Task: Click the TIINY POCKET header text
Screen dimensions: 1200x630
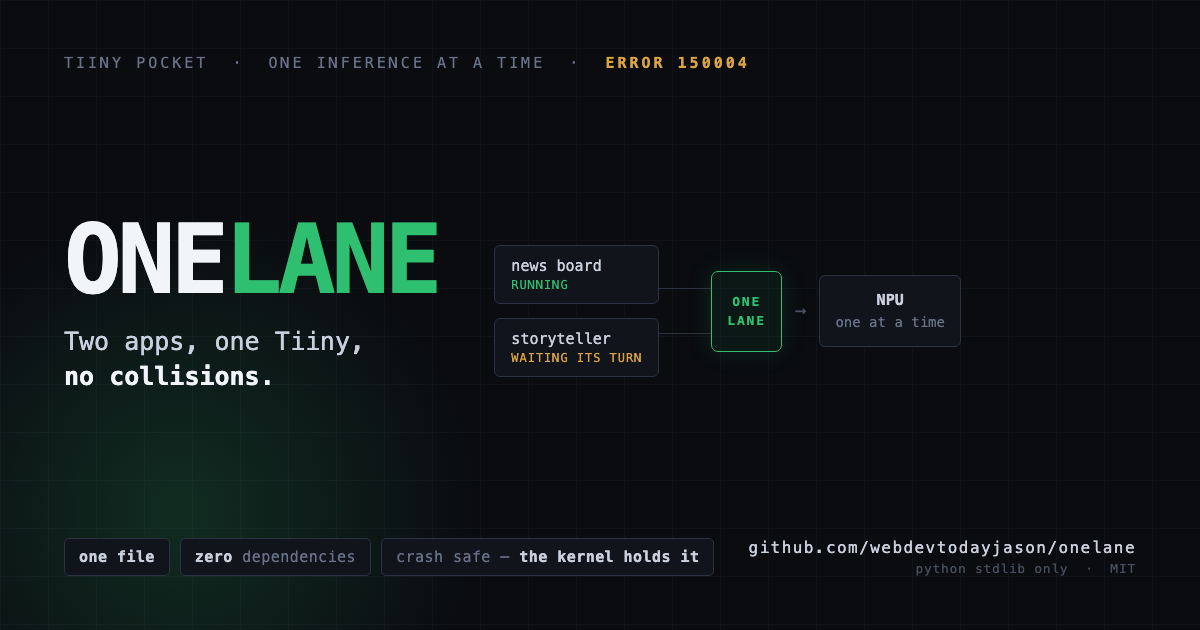Action: [135, 62]
